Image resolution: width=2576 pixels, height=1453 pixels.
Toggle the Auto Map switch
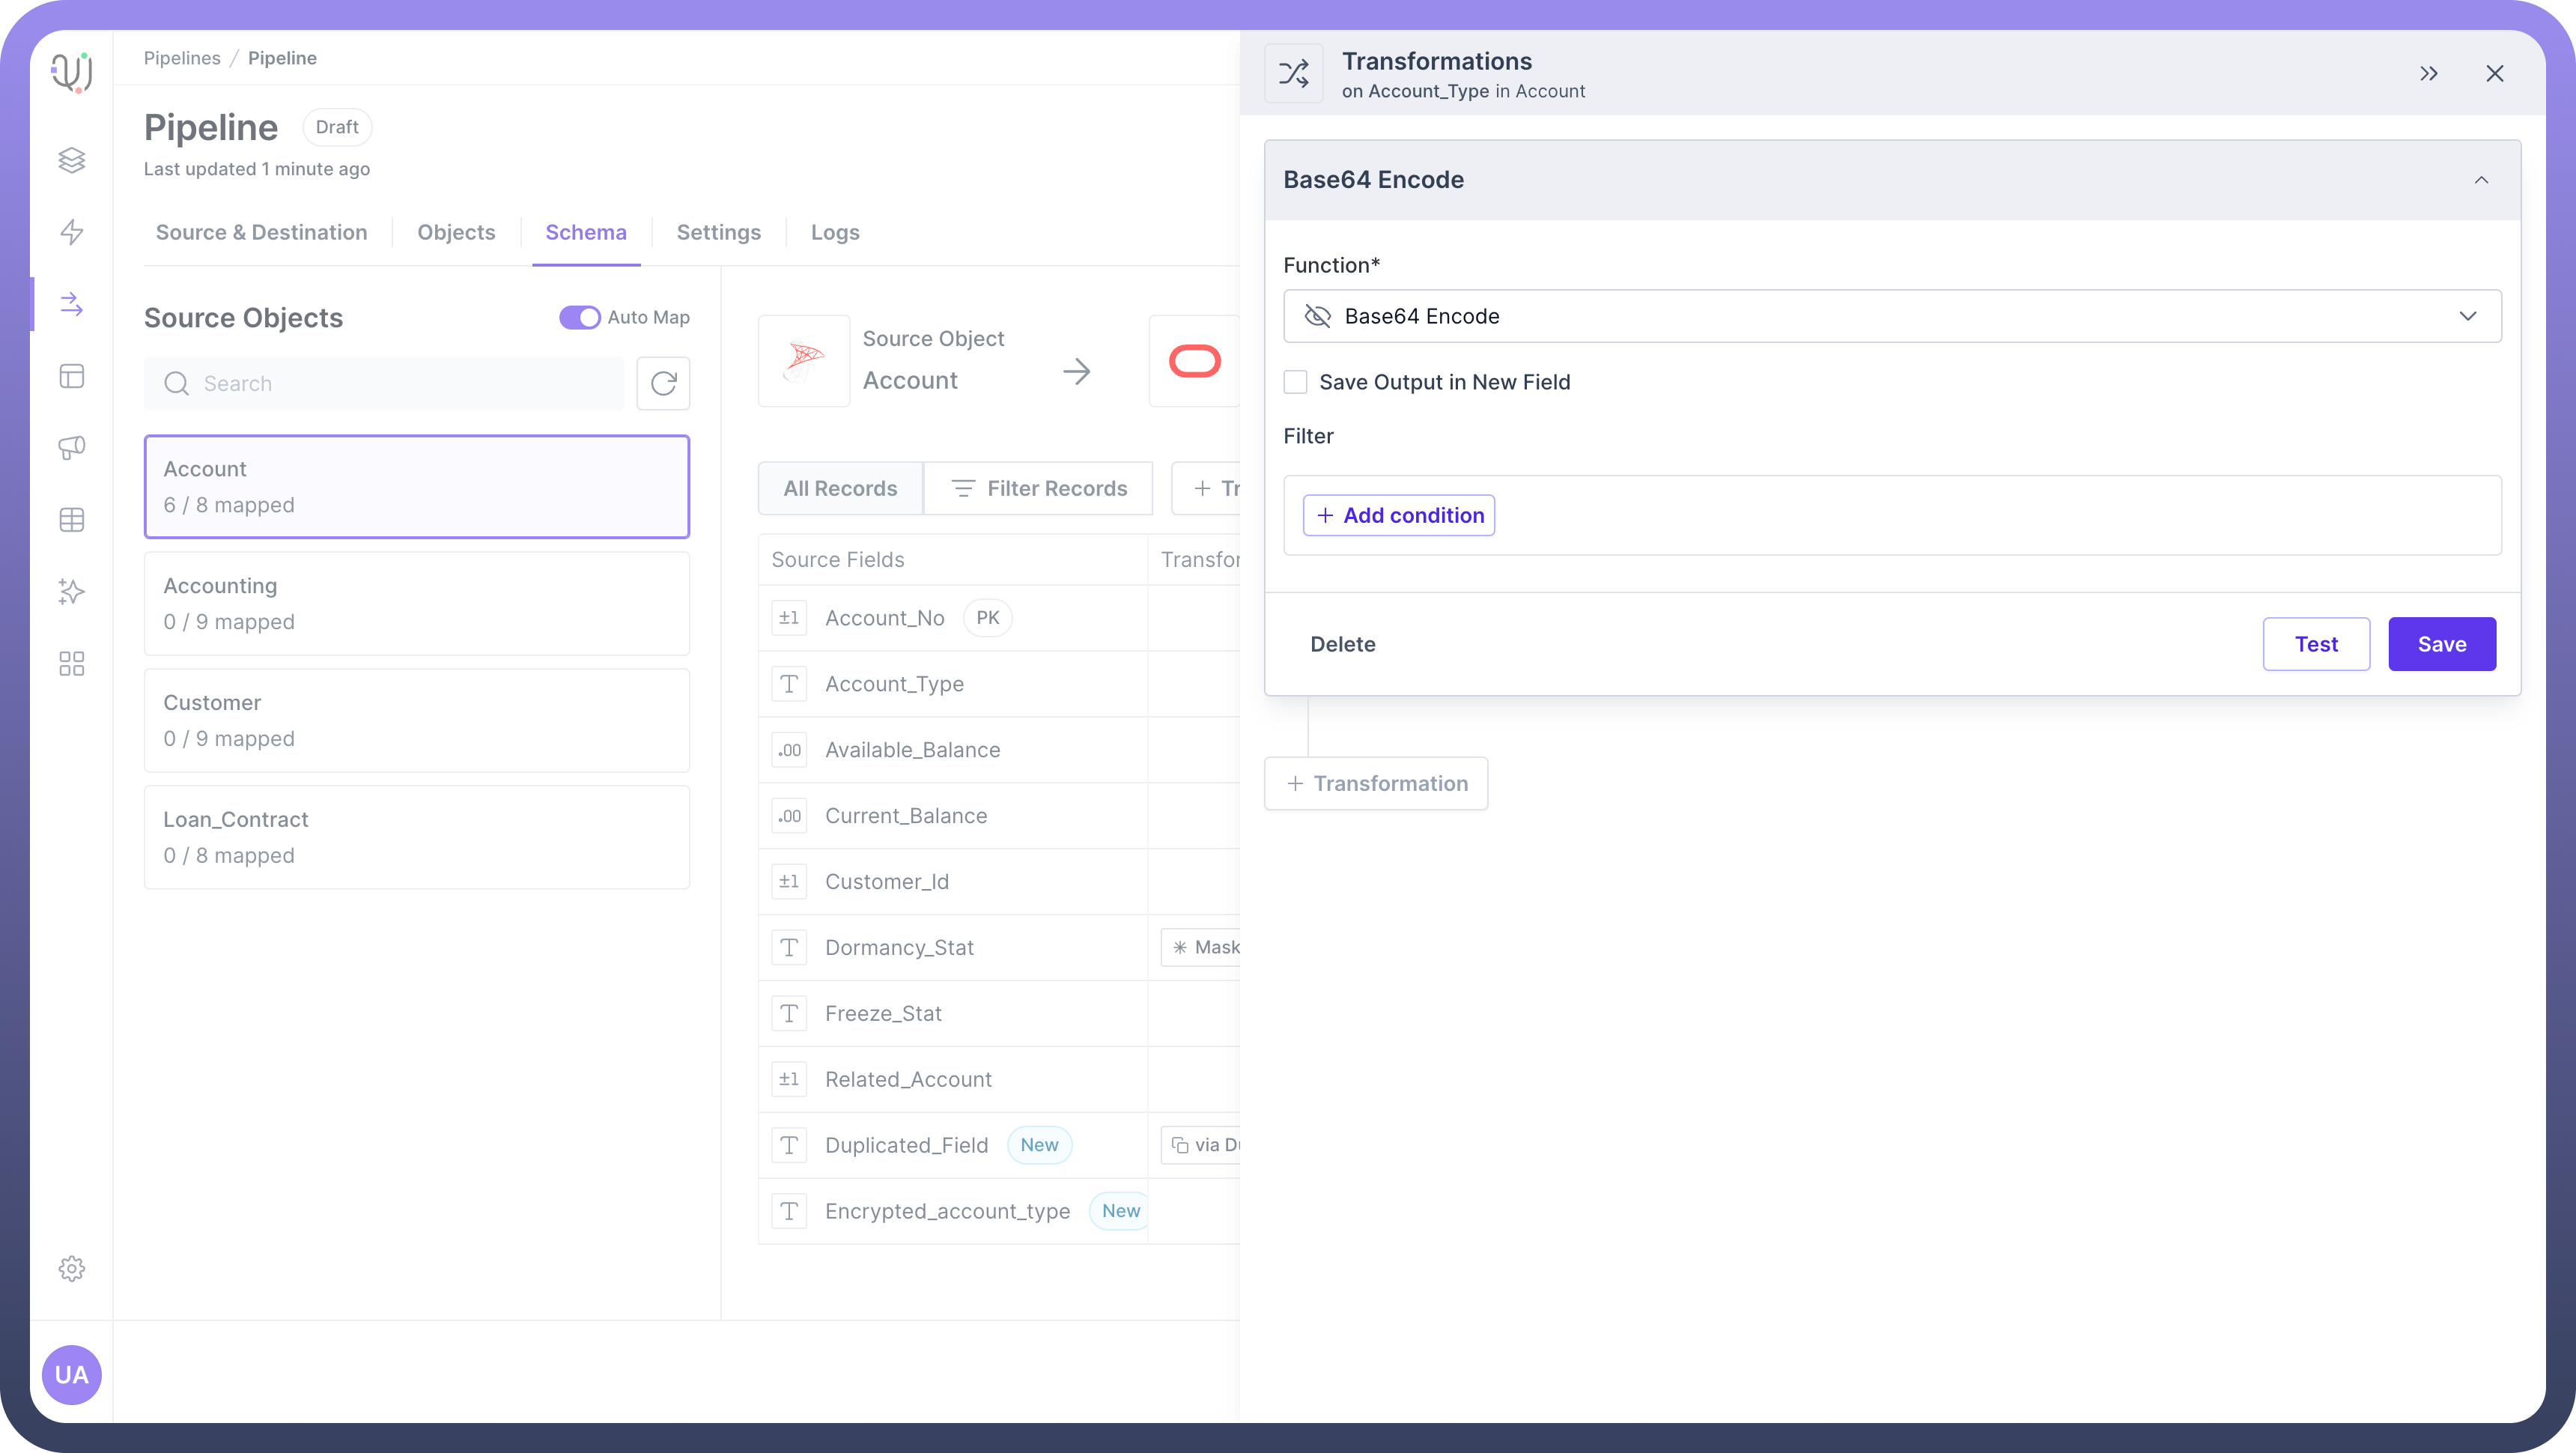click(579, 317)
